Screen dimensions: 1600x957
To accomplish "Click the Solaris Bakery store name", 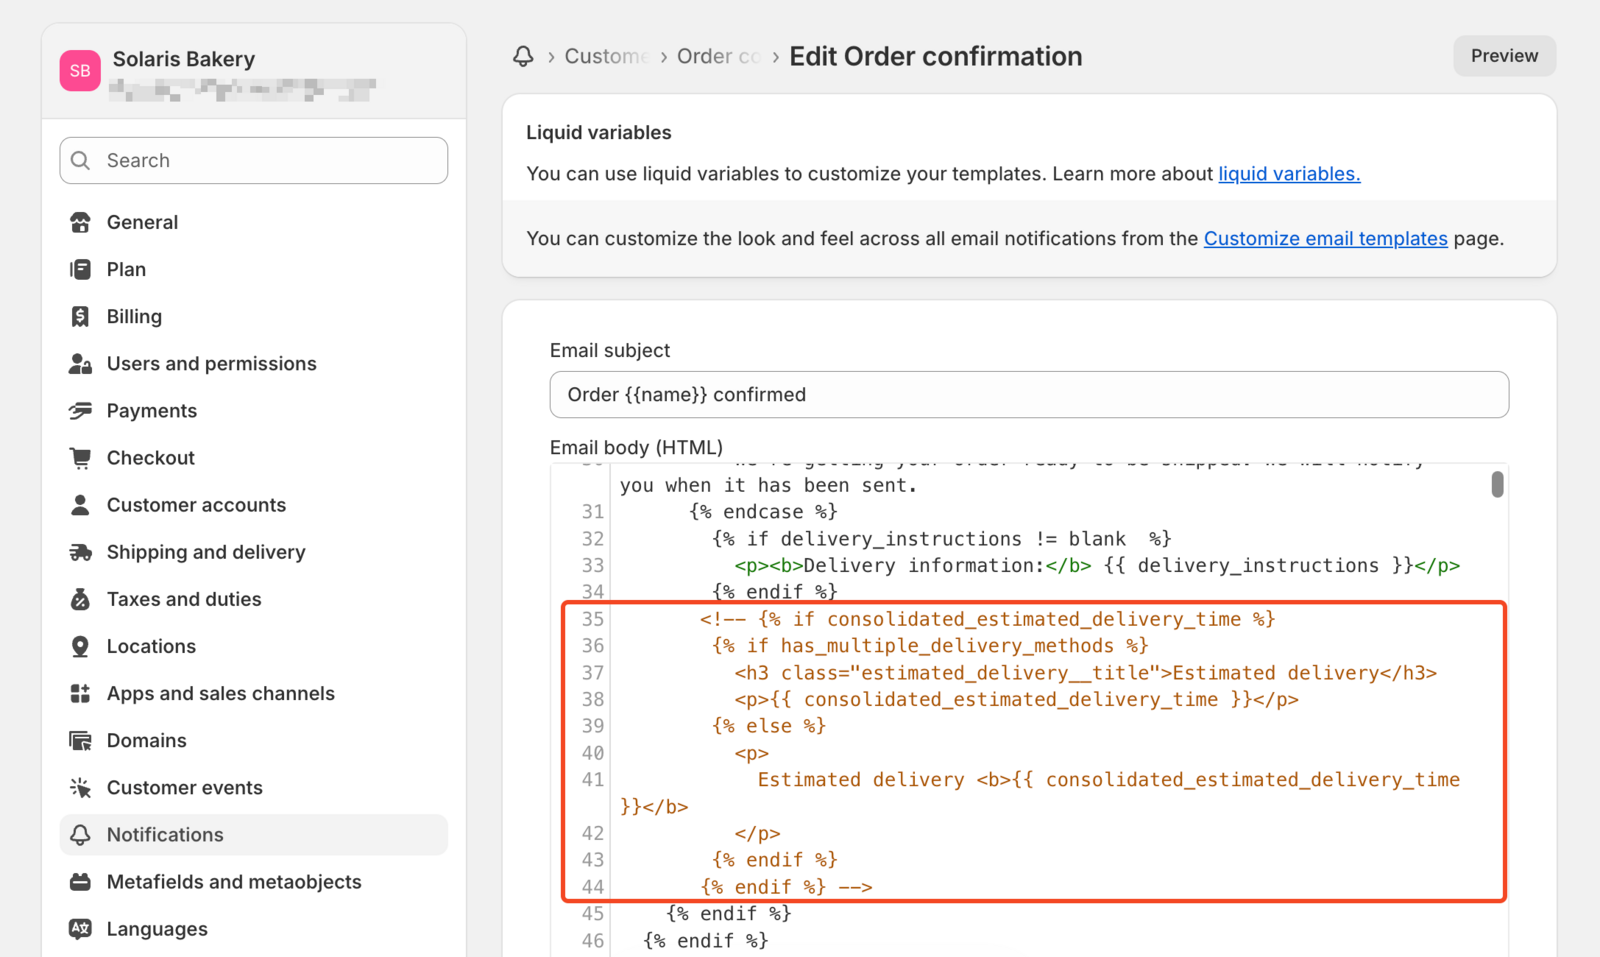I will click(184, 59).
